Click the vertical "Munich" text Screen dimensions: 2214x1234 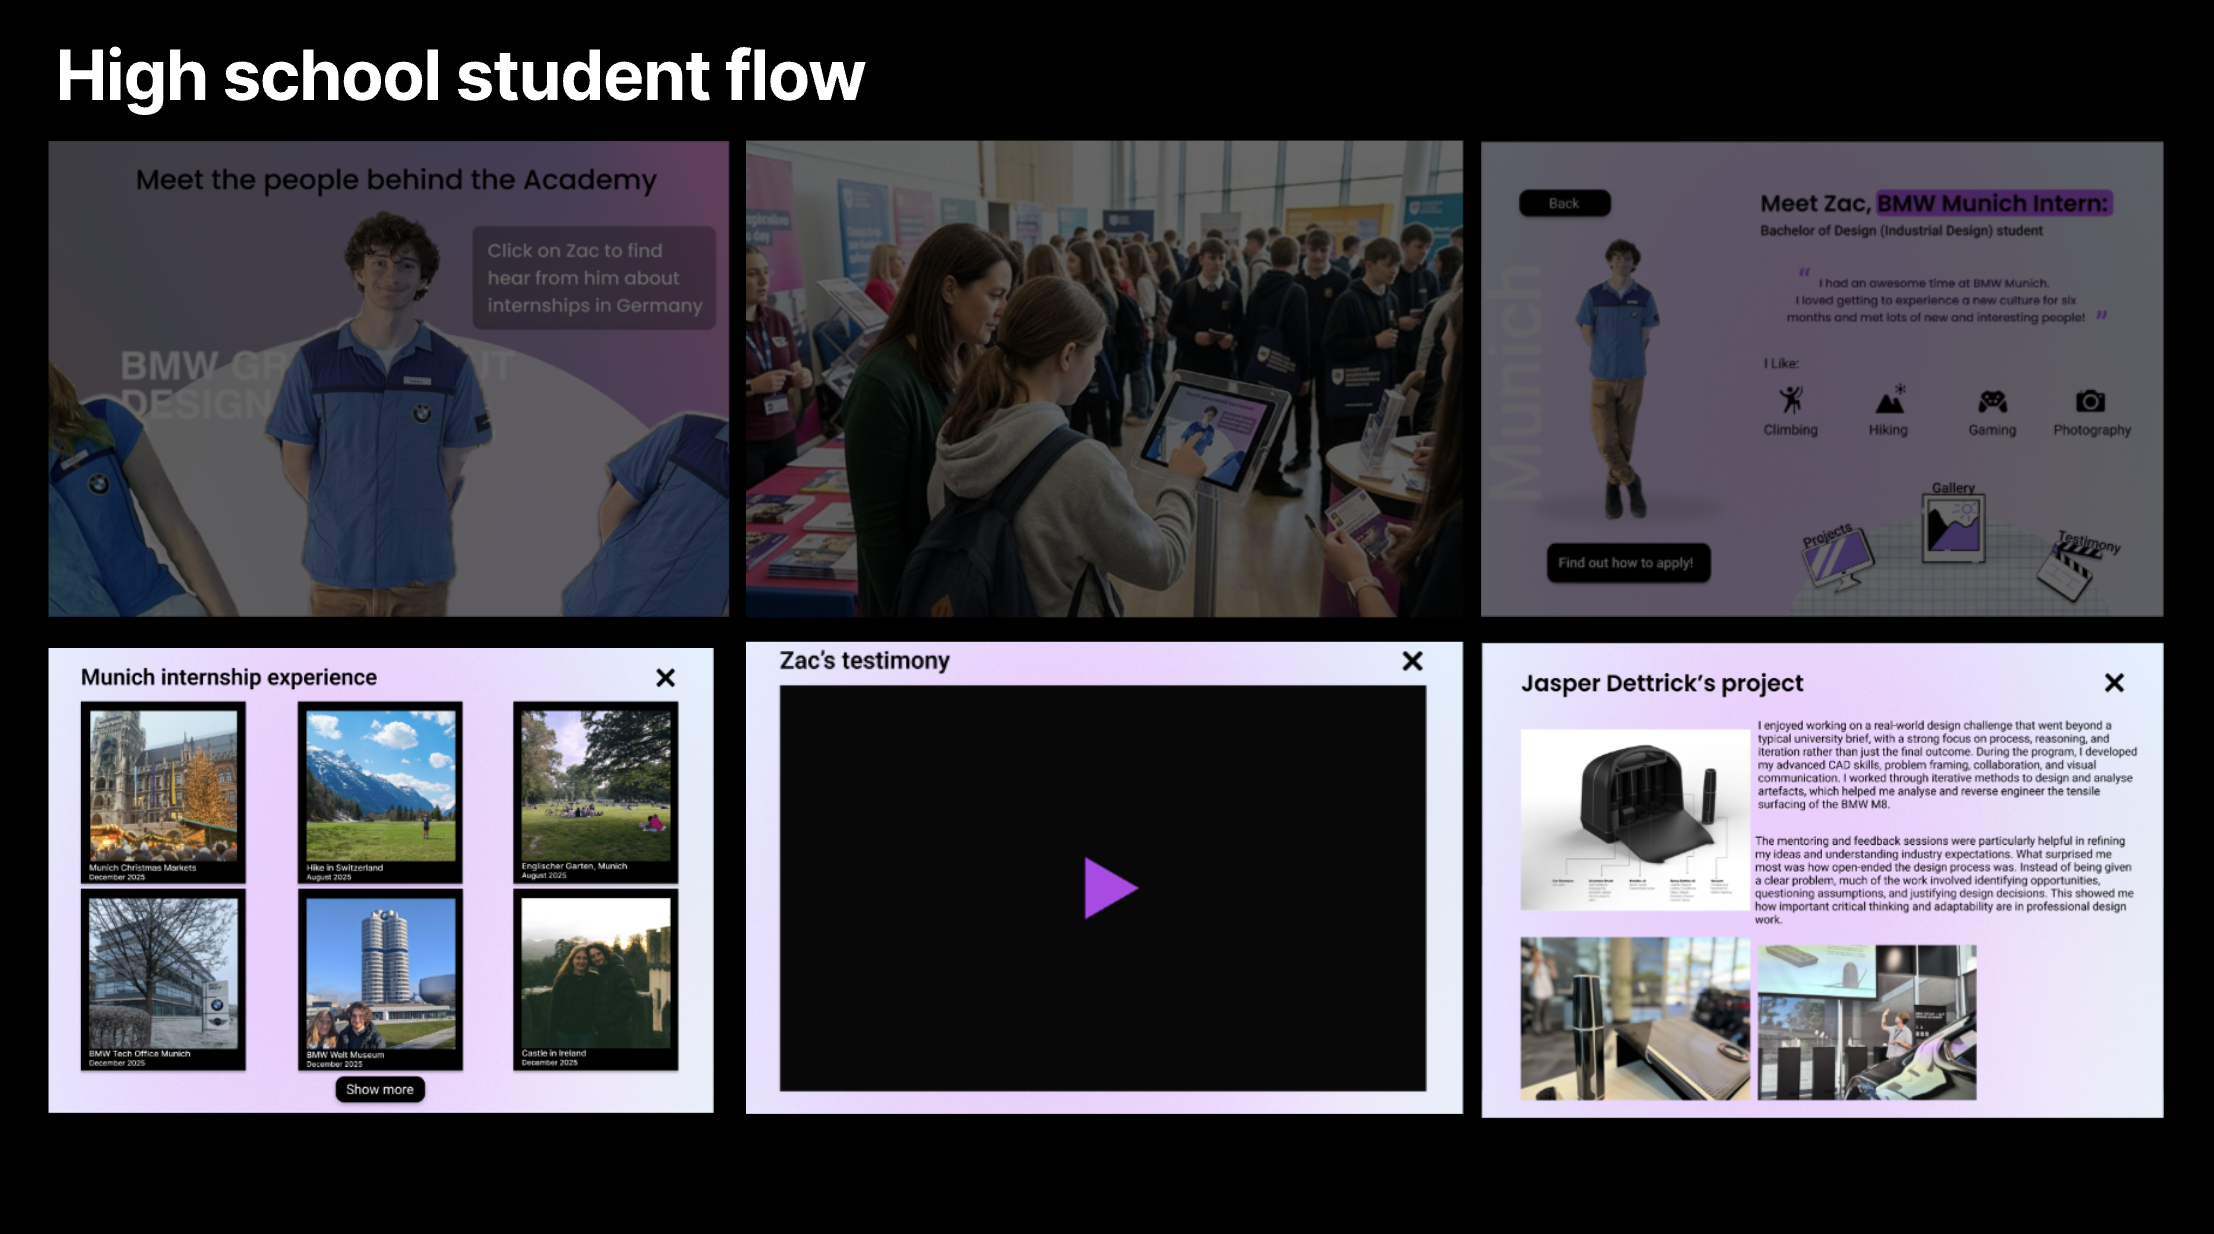pyautogui.click(x=1516, y=382)
